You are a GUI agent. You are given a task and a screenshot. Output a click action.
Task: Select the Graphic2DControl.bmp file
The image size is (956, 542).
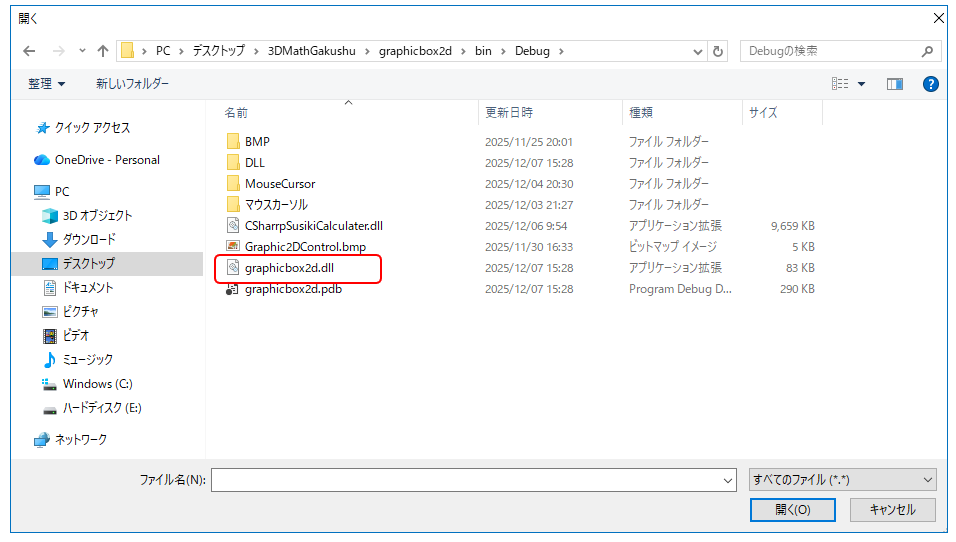tap(305, 247)
